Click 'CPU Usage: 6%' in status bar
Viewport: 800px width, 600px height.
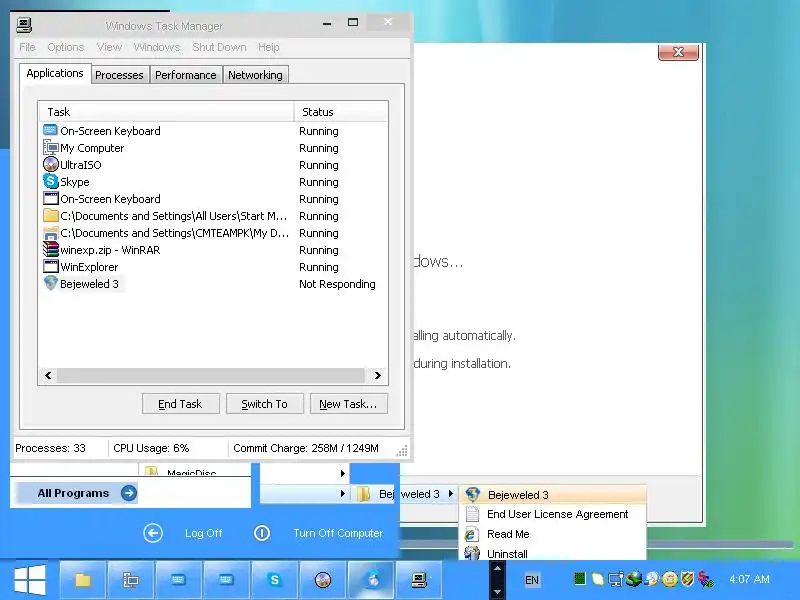(x=151, y=448)
